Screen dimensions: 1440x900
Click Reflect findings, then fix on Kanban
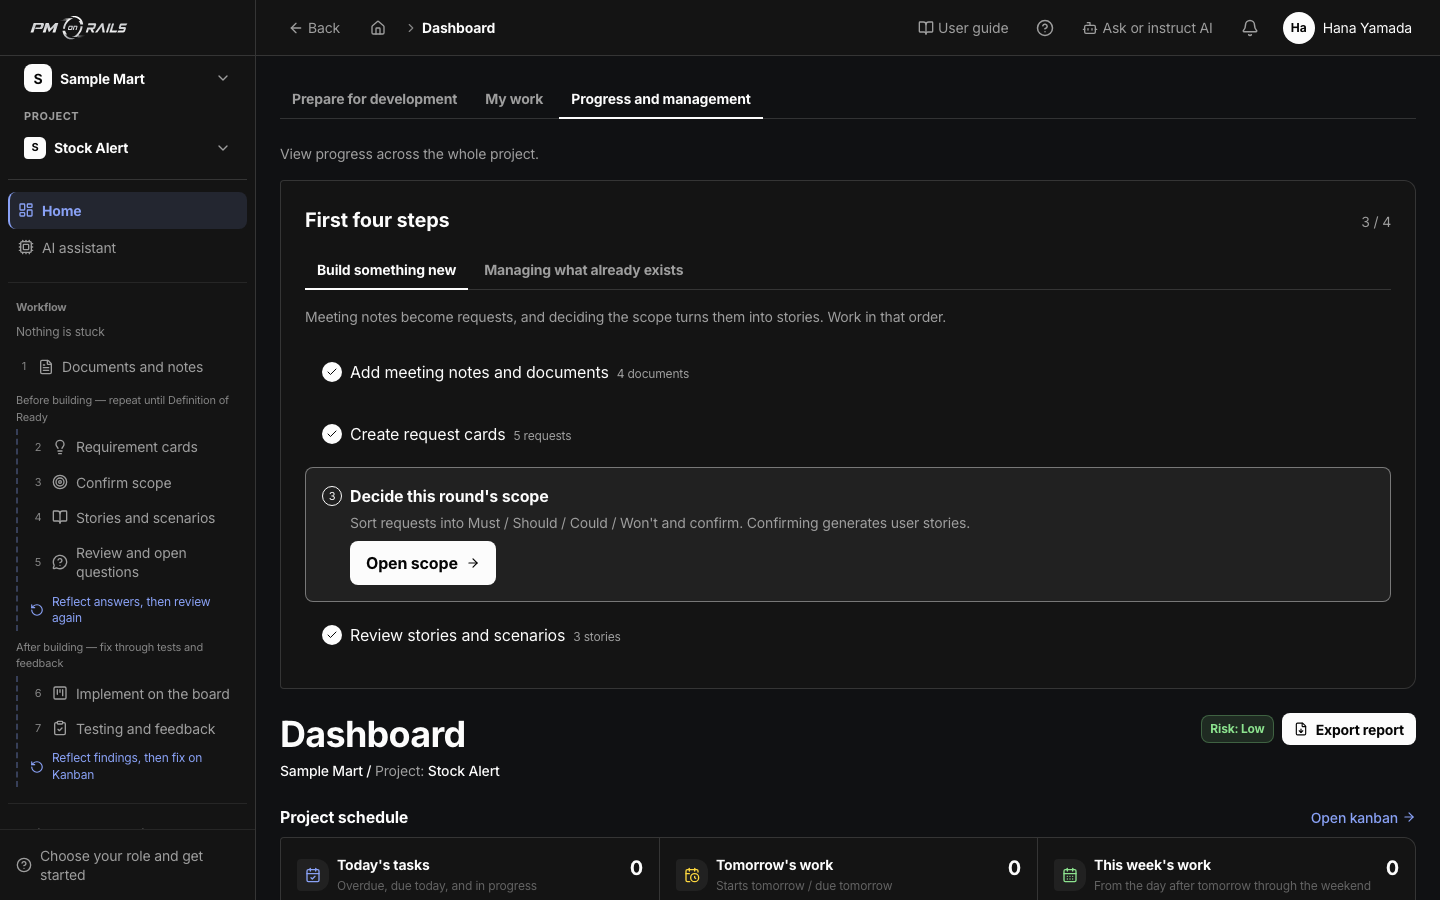click(127, 766)
